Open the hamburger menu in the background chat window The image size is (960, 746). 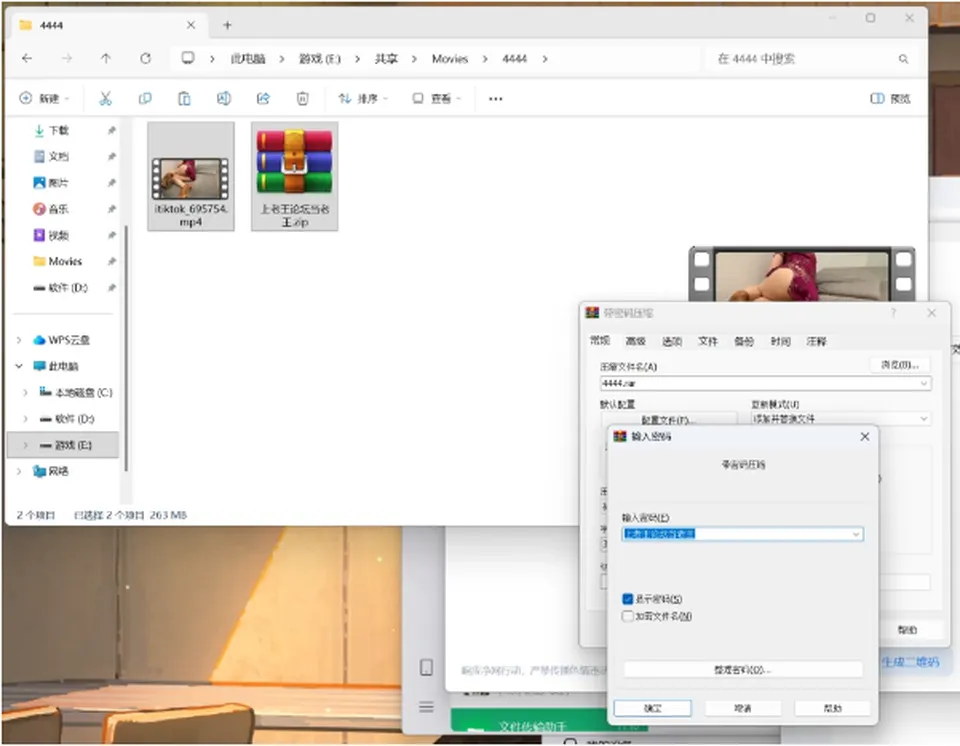tap(426, 707)
